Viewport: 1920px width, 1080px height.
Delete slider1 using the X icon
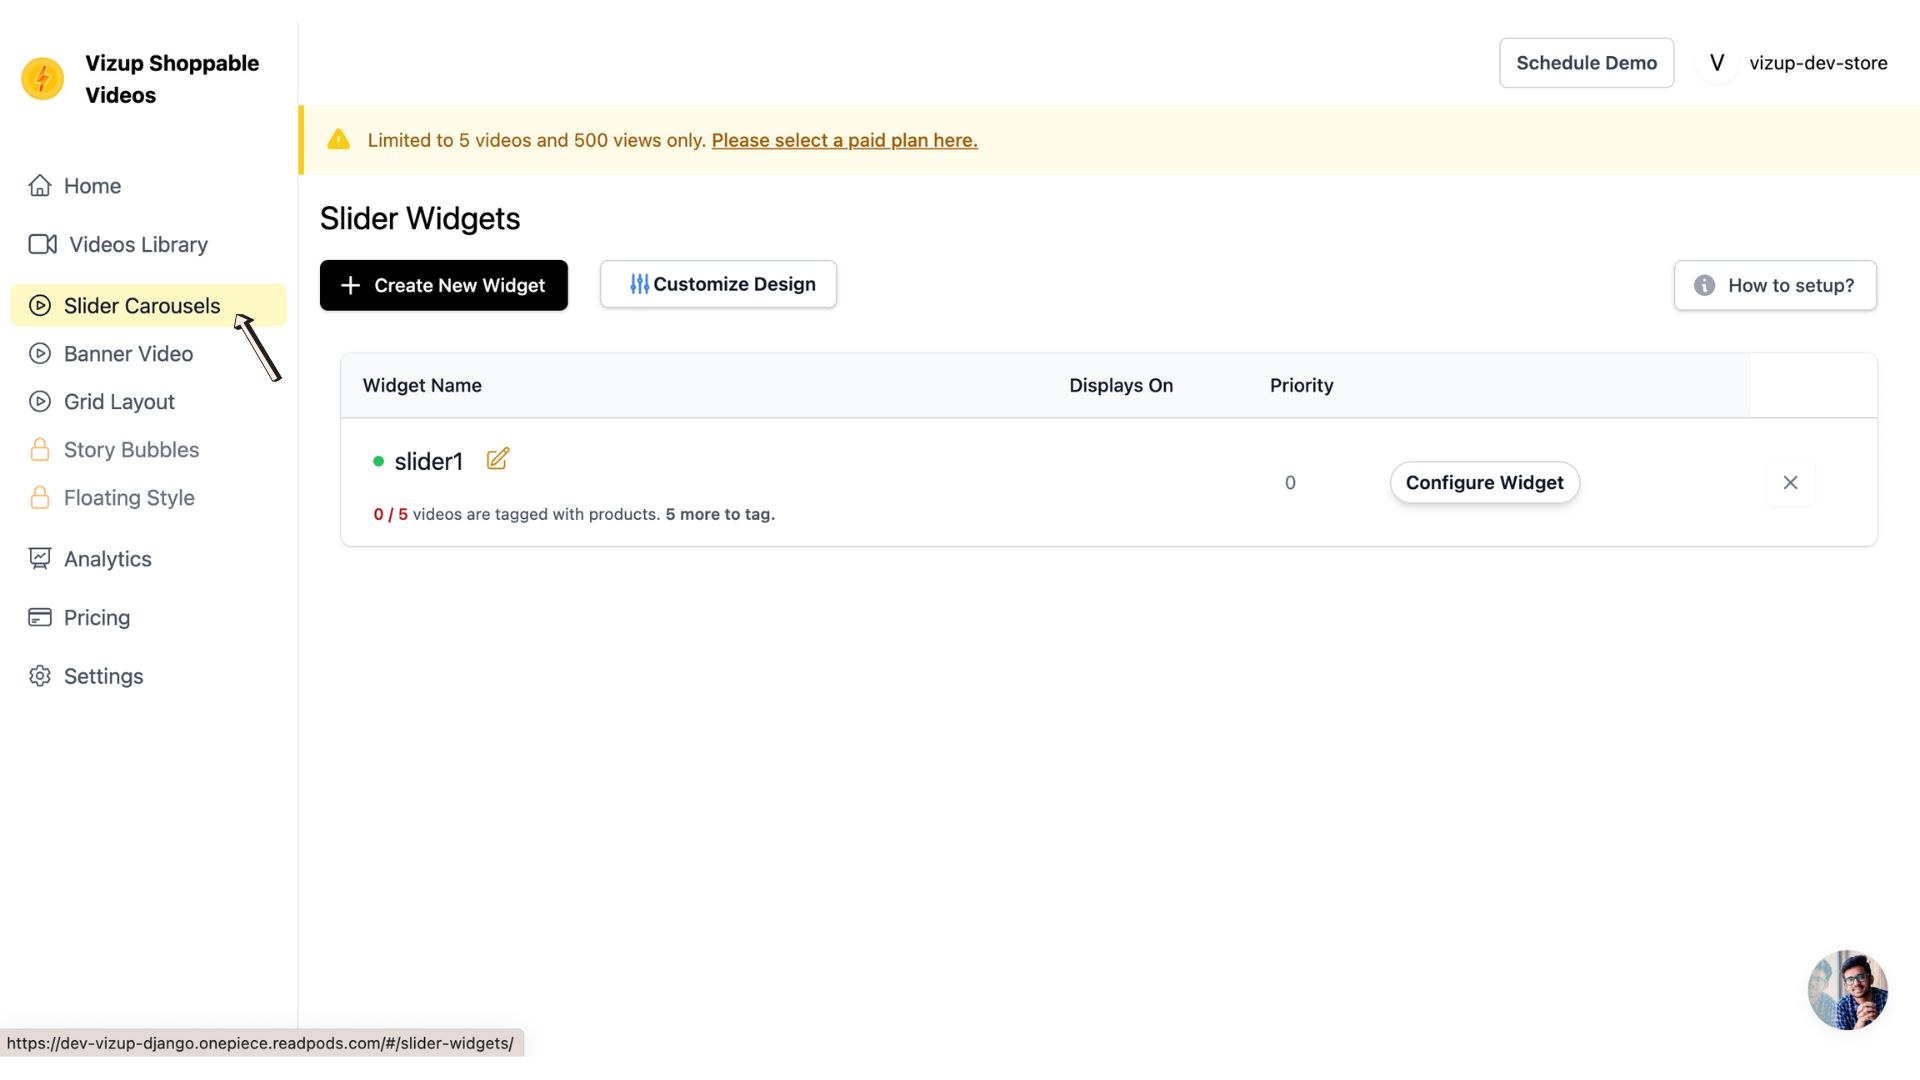1790,483
